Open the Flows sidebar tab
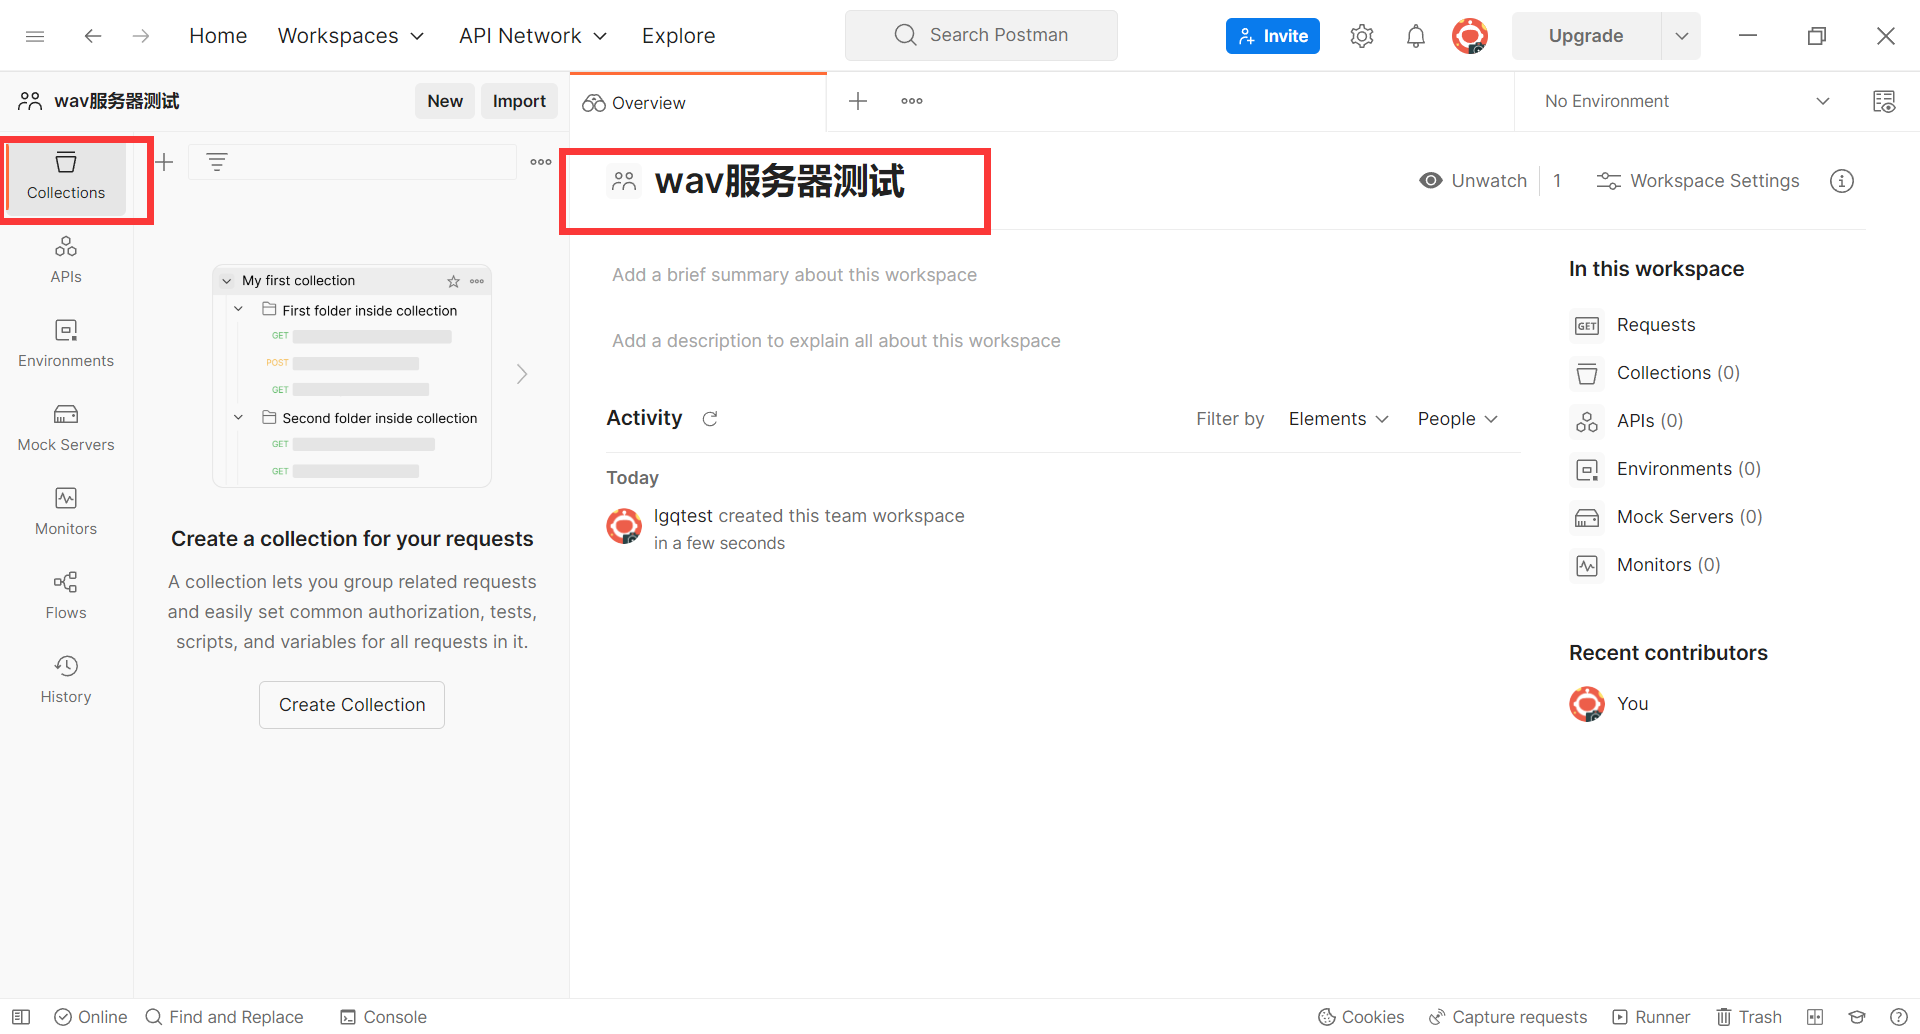 (x=66, y=596)
